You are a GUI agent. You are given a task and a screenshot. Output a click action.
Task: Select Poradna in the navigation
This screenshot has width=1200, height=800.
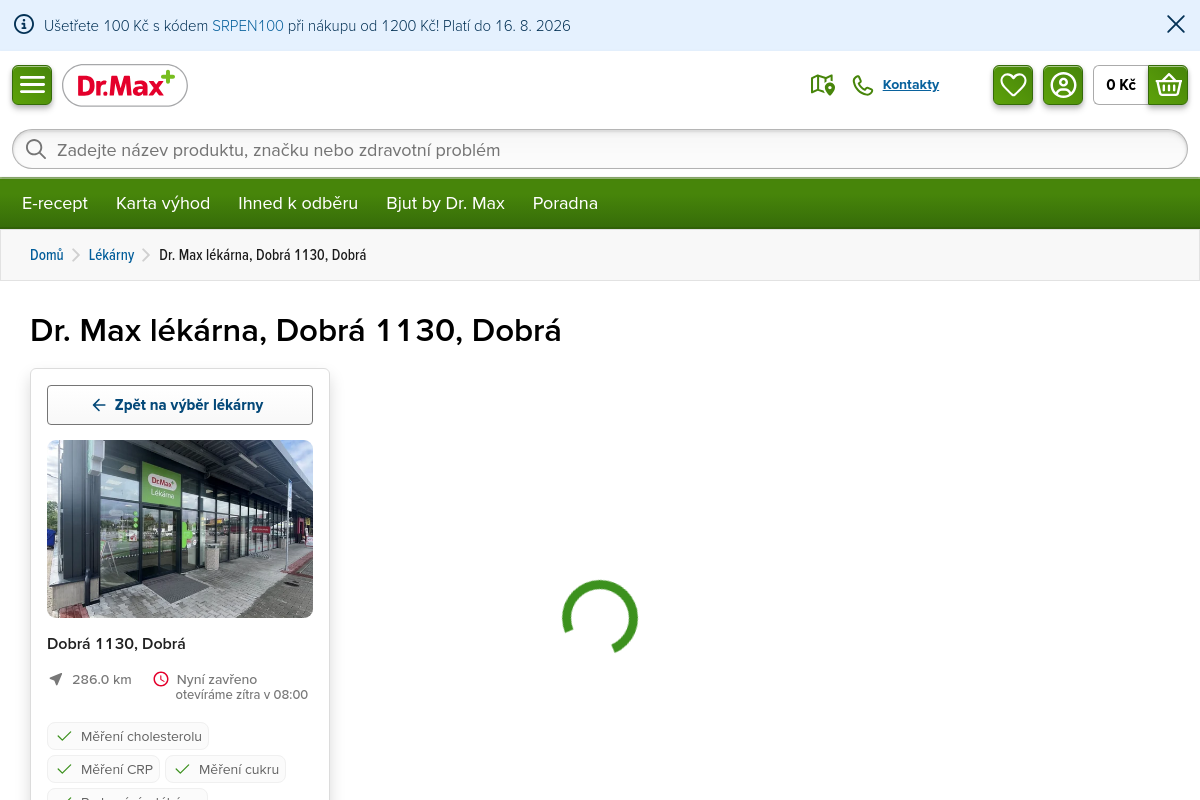[x=565, y=203]
